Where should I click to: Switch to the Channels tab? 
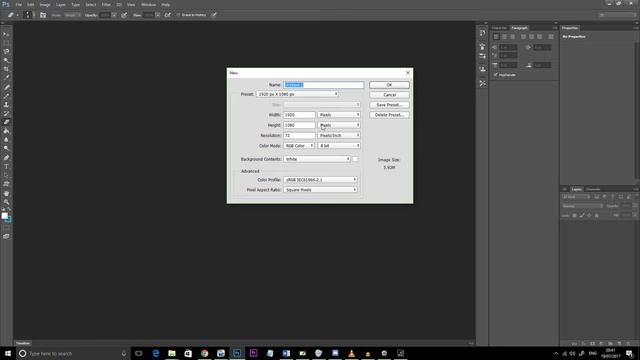(593, 189)
